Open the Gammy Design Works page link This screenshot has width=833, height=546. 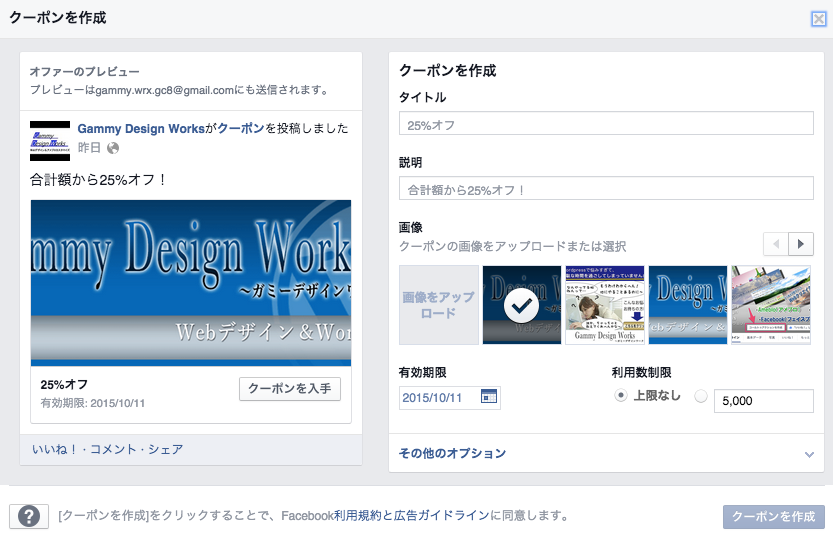click(x=141, y=129)
